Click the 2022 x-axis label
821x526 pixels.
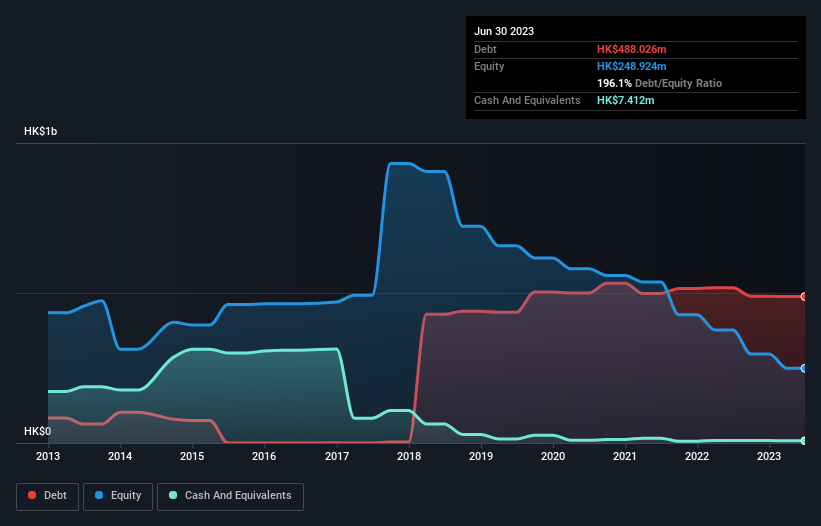pyautogui.click(x=697, y=456)
